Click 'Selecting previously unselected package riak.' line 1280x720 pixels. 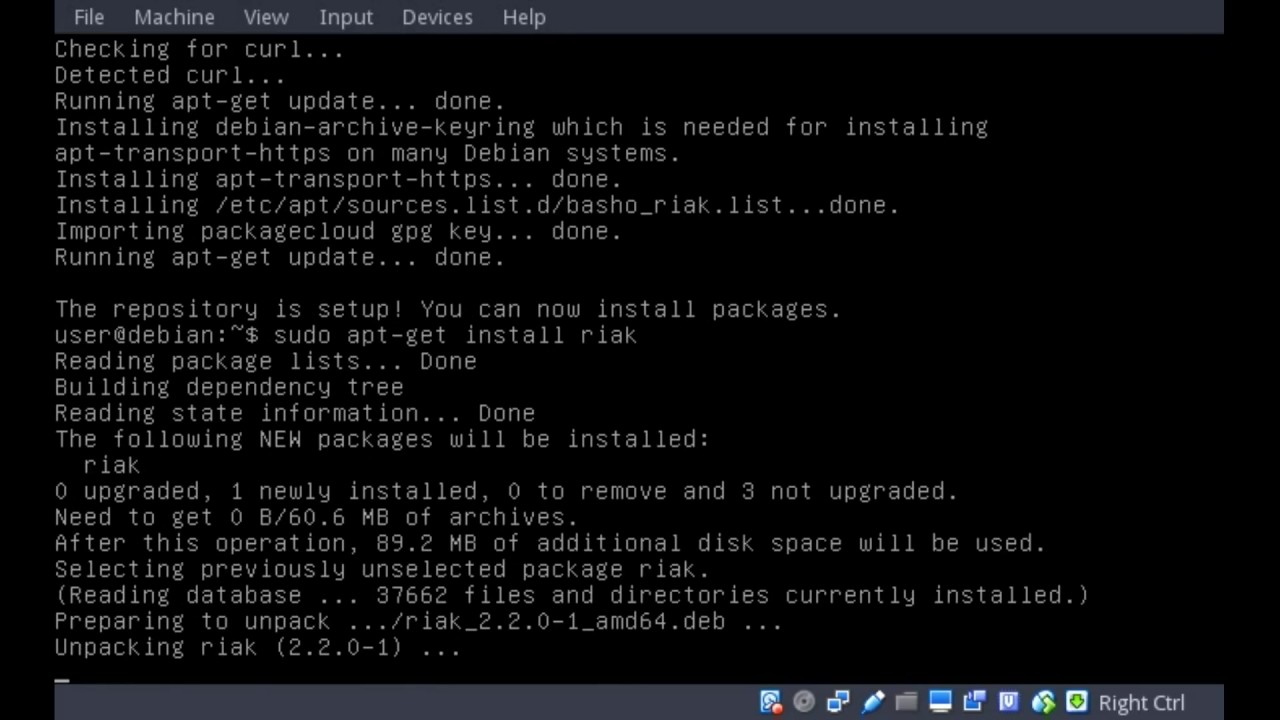click(x=382, y=569)
